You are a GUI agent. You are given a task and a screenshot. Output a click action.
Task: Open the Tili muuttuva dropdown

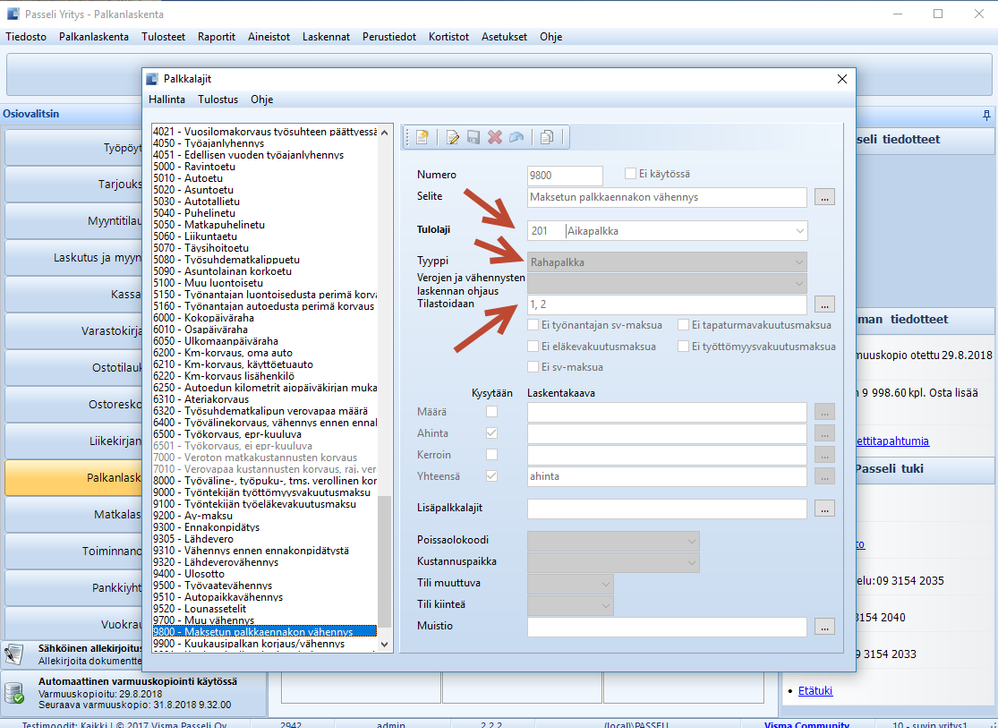point(606,584)
